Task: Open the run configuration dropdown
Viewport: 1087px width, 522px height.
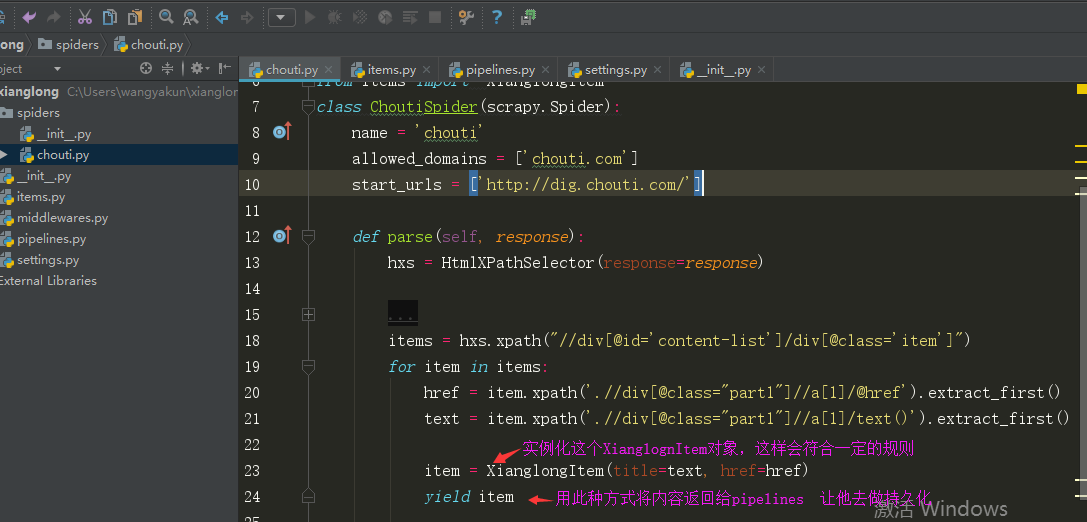Action: [x=281, y=17]
